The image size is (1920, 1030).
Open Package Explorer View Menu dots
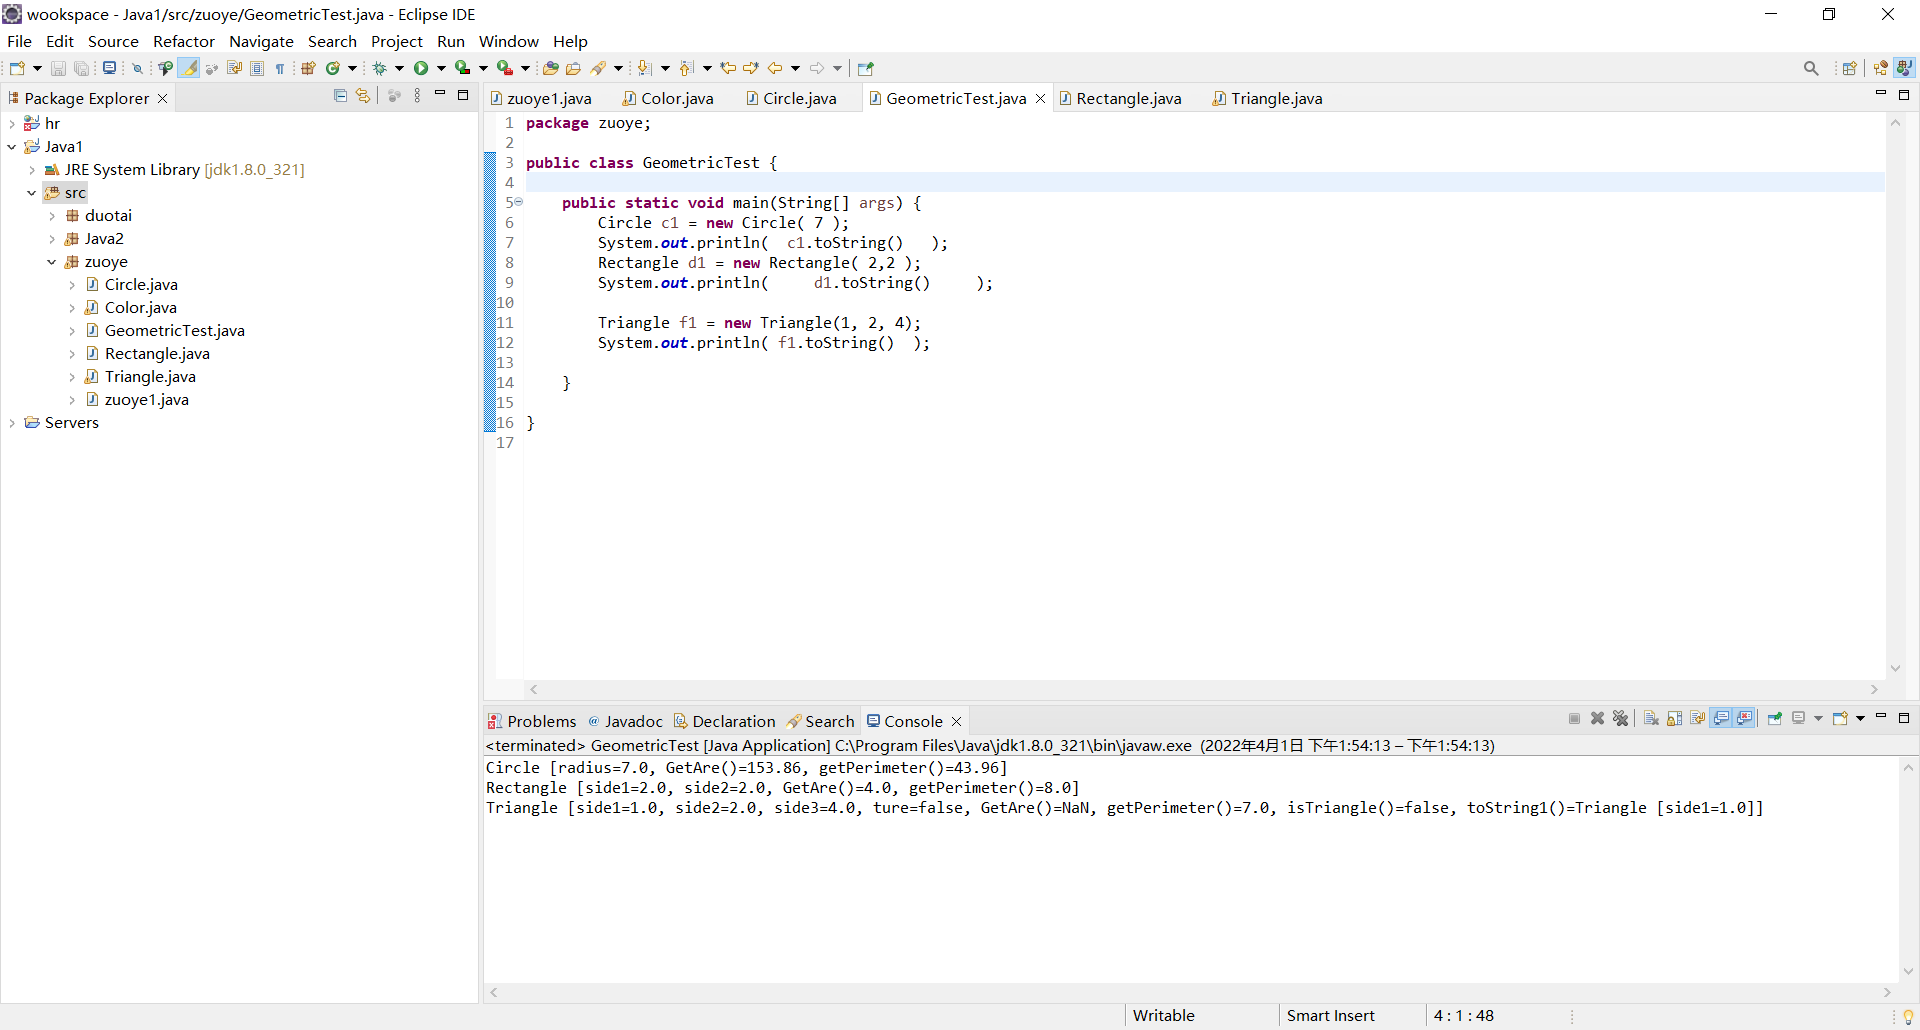click(417, 96)
